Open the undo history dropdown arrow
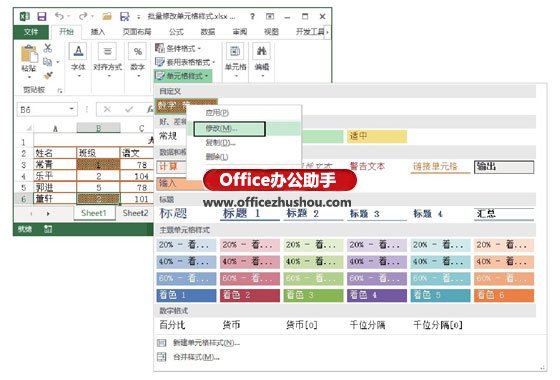 click(x=69, y=16)
